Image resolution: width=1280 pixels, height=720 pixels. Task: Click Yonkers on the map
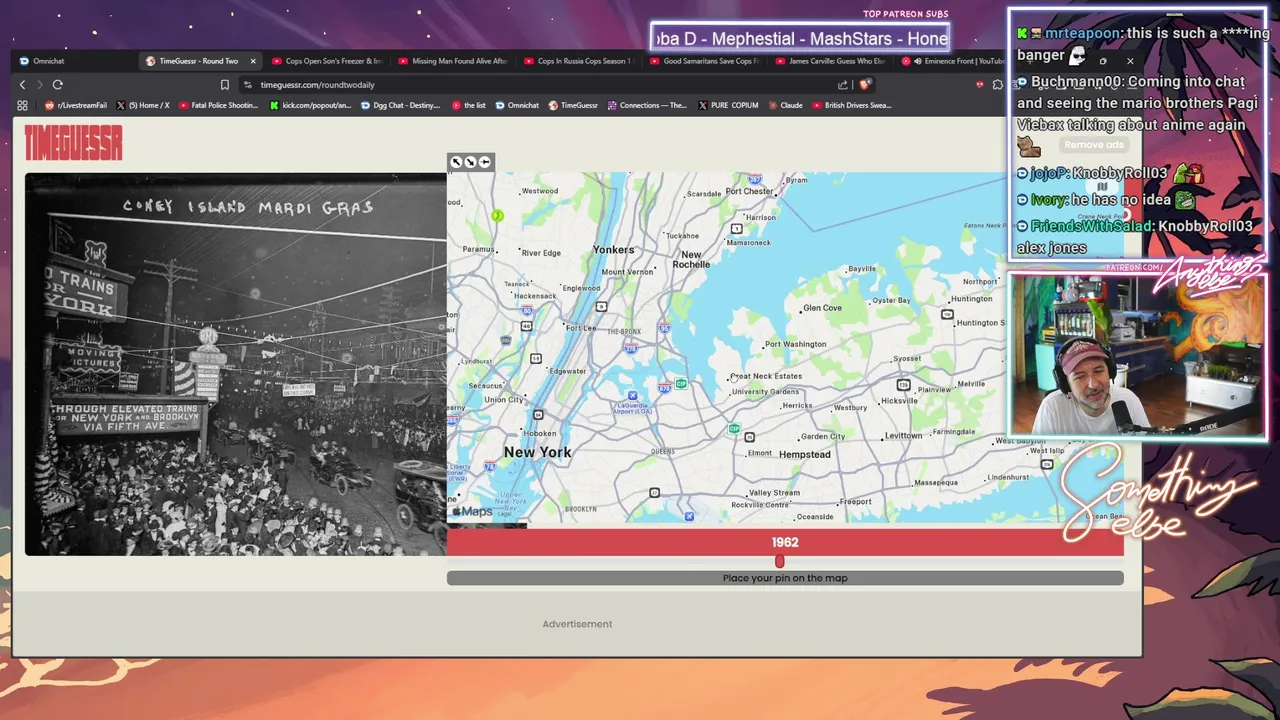[613, 250]
